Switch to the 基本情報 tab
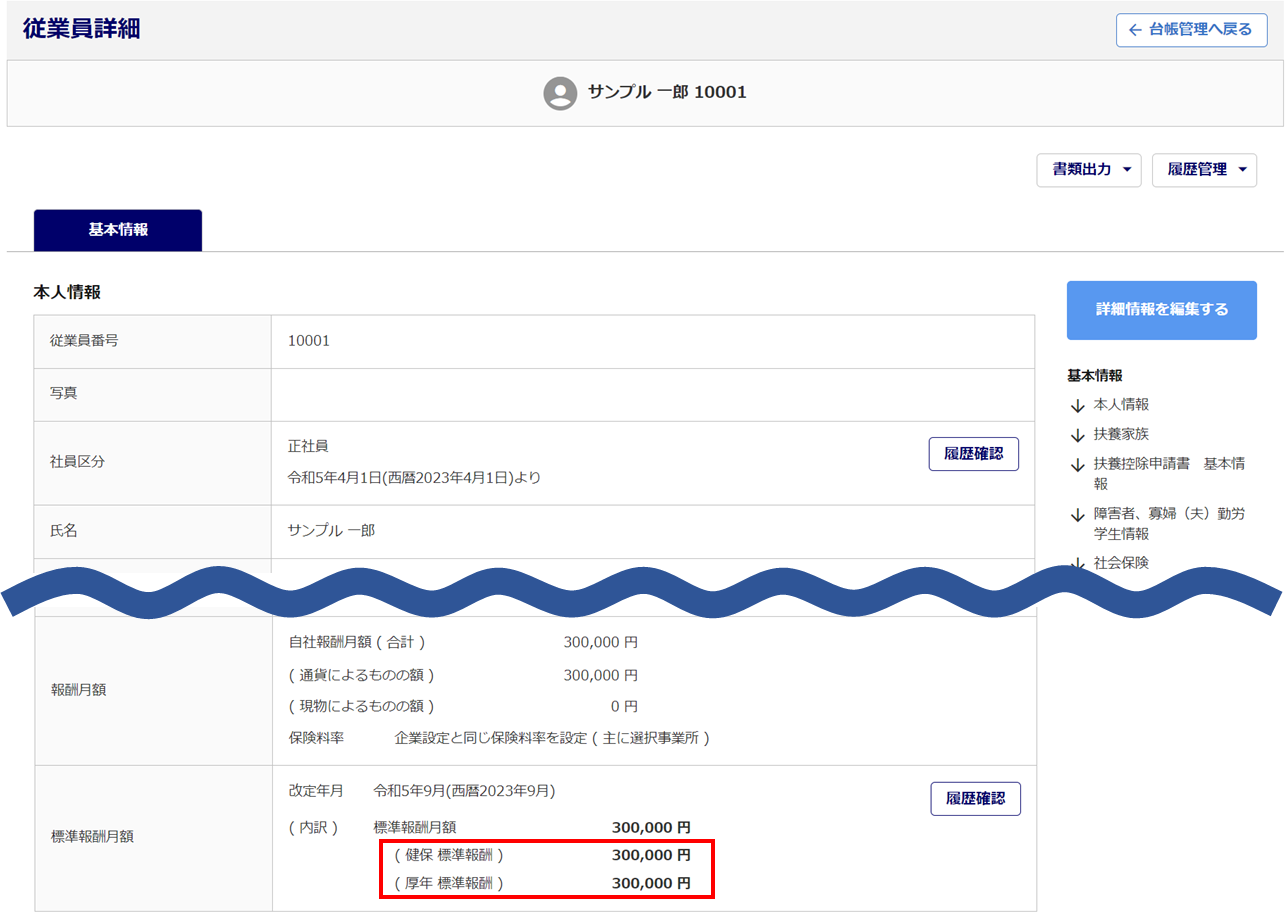Image resolution: width=1286 pixels, height=923 pixels. [118, 230]
